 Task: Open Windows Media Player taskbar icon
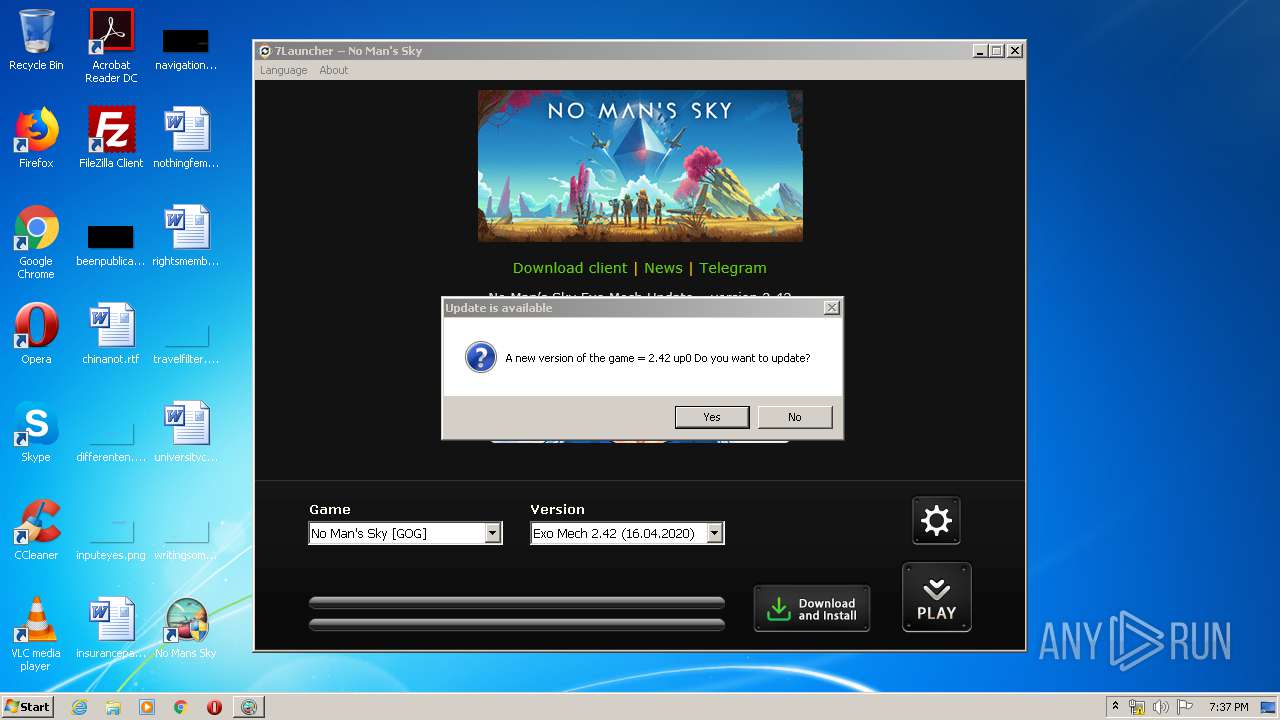pyautogui.click(x=147, y=707)
